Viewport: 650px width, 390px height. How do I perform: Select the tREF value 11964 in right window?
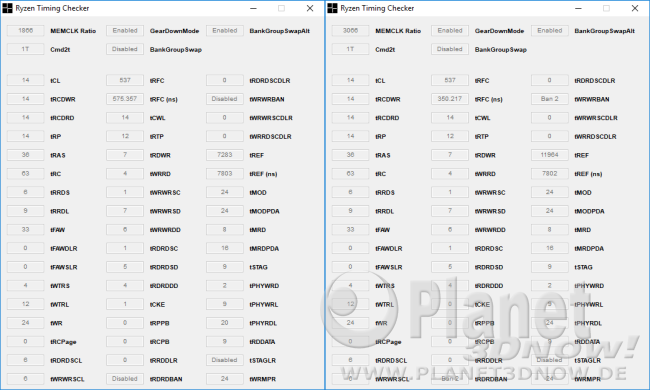click(550, 155)
